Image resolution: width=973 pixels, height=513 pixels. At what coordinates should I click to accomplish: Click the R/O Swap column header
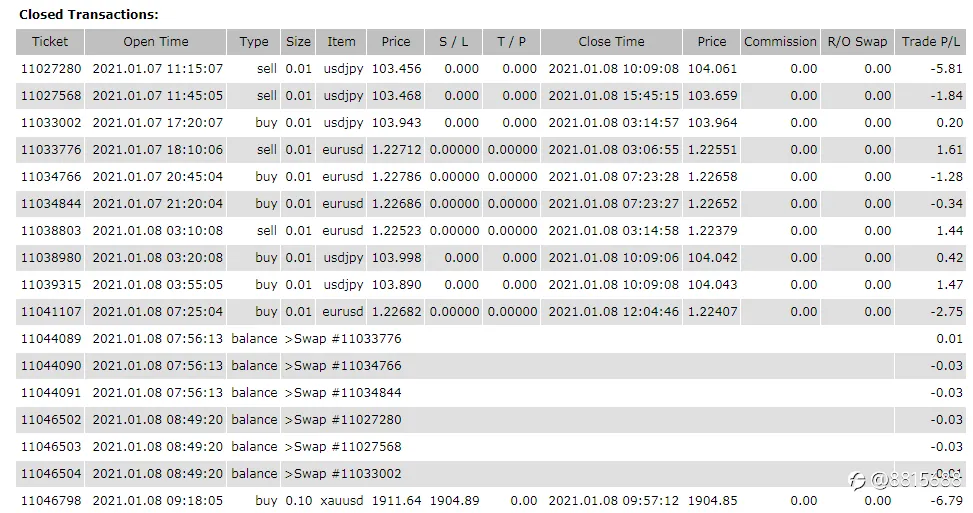857,42
